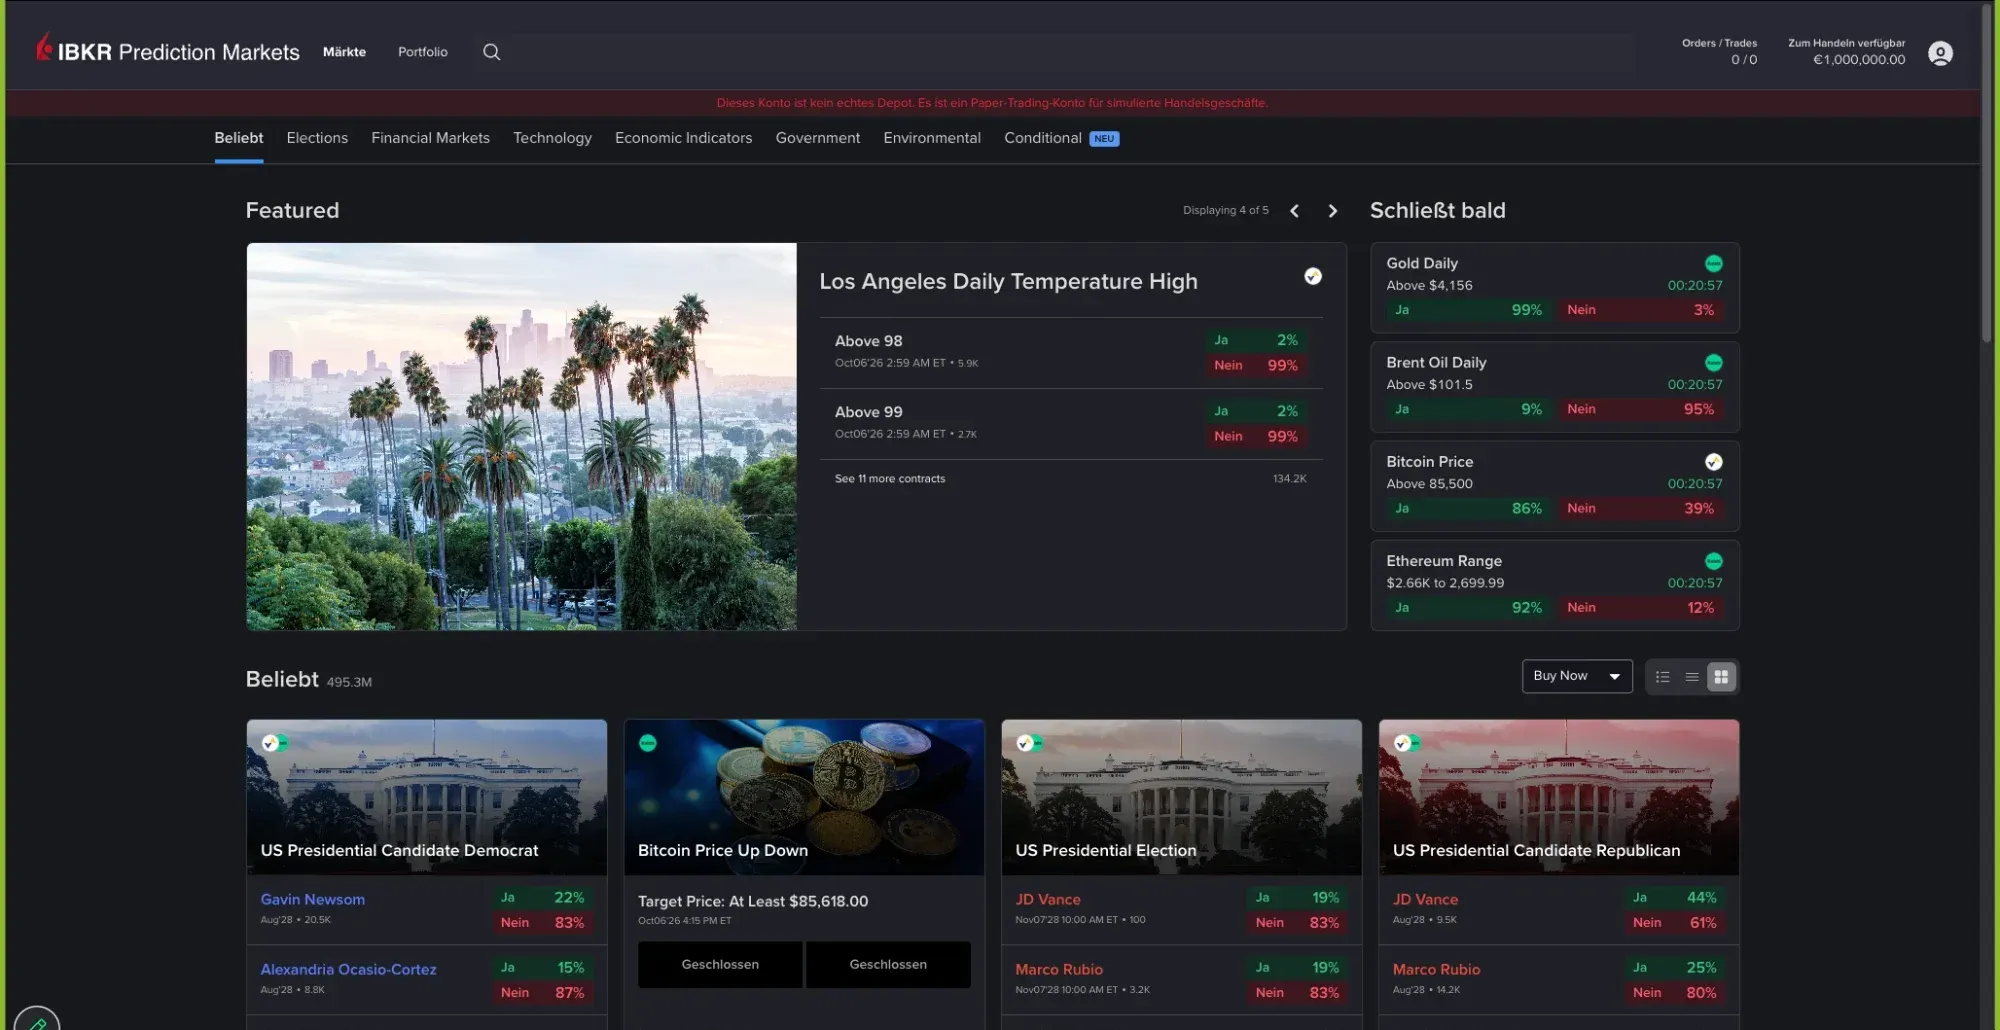Open Alexandria Ocasio-Cortez contract link
This screenshot has width=2000, height=1030.
(x=348, y=969)
